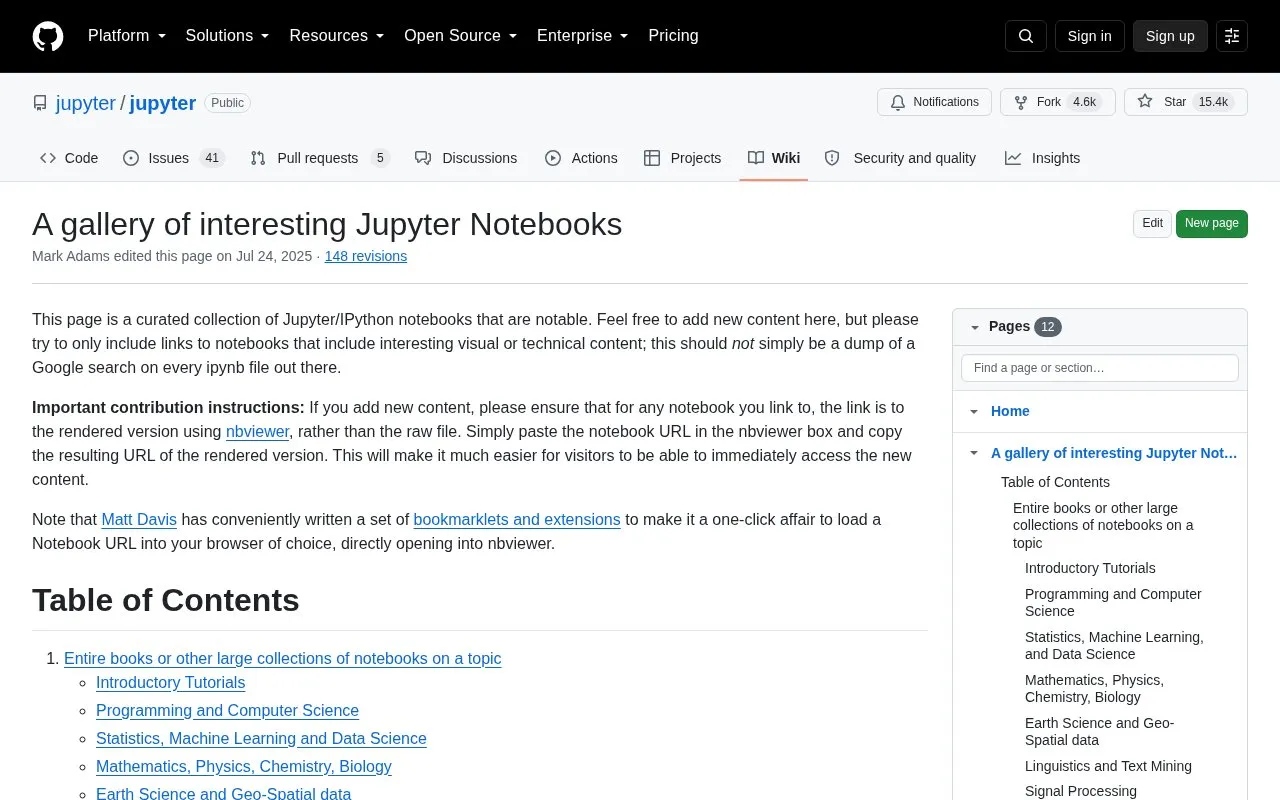Focus the Find a page or section field
Screen dimensions: 1280x800
(1100, 368)
